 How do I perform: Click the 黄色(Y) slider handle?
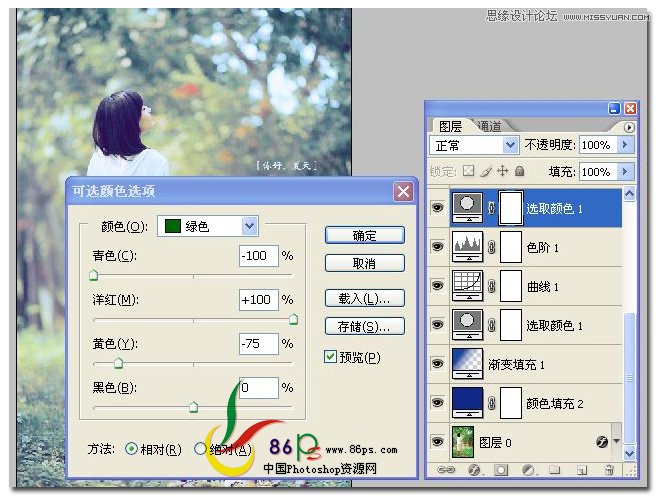pyautogui.click(x=119, y=363)
